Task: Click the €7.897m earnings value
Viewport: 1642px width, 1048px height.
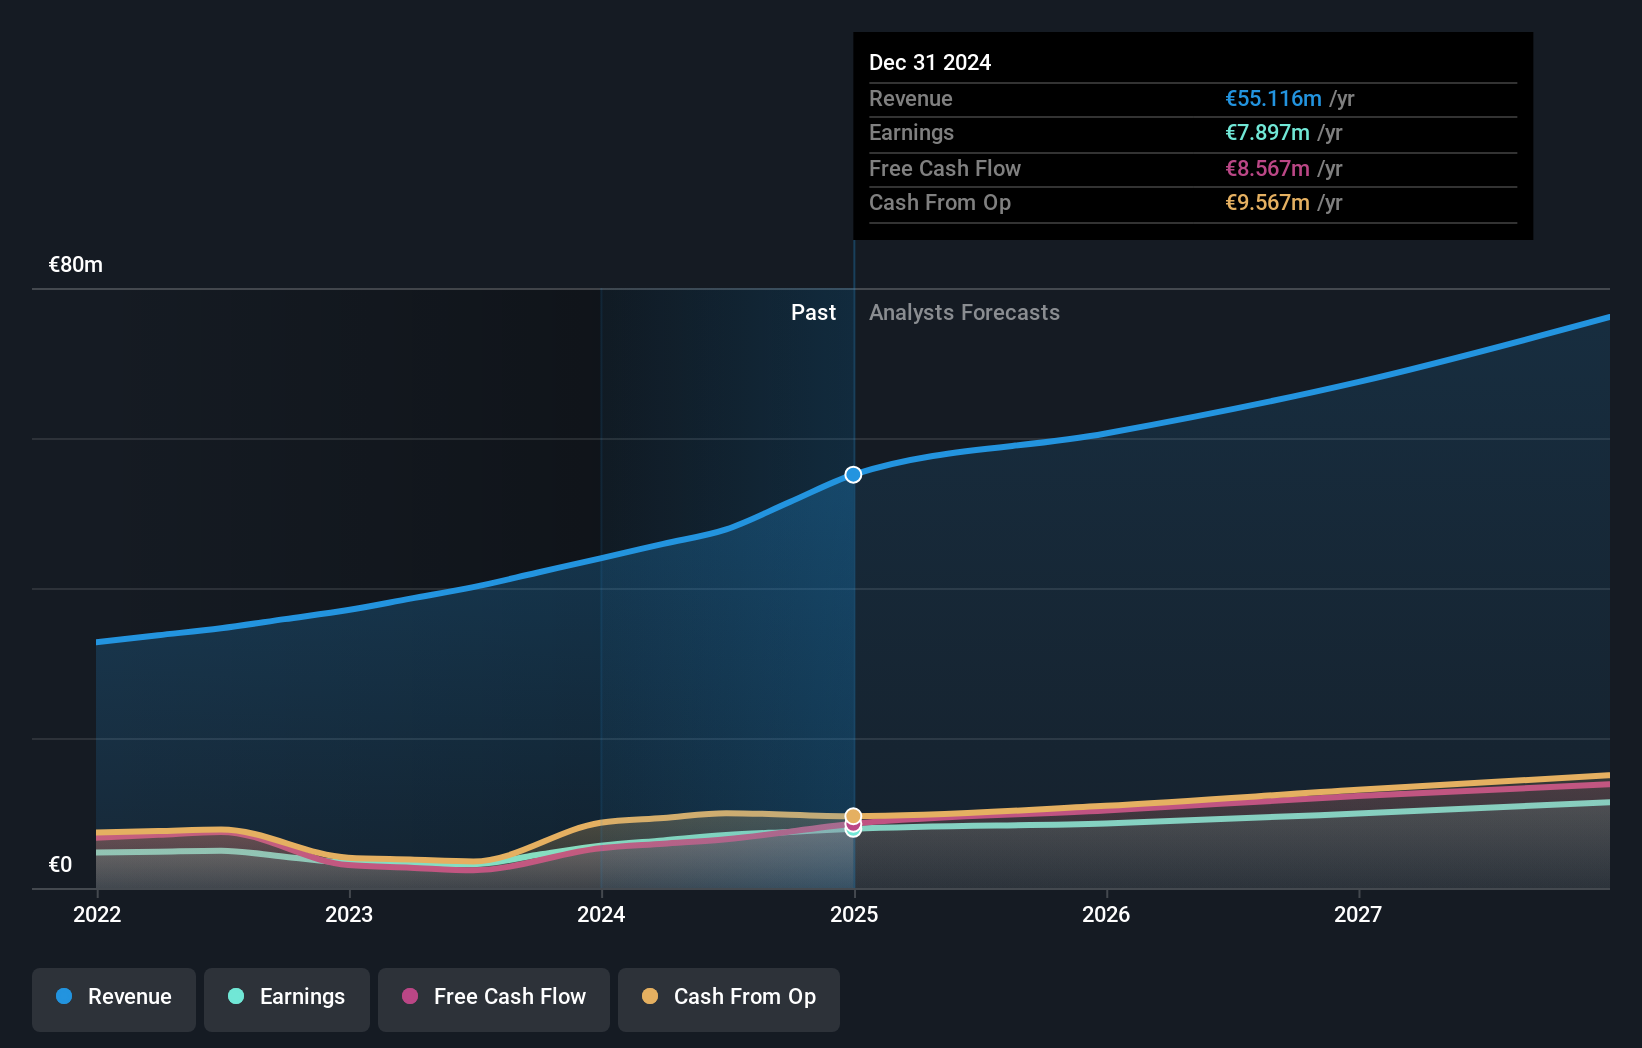Action: (1267, 133)
